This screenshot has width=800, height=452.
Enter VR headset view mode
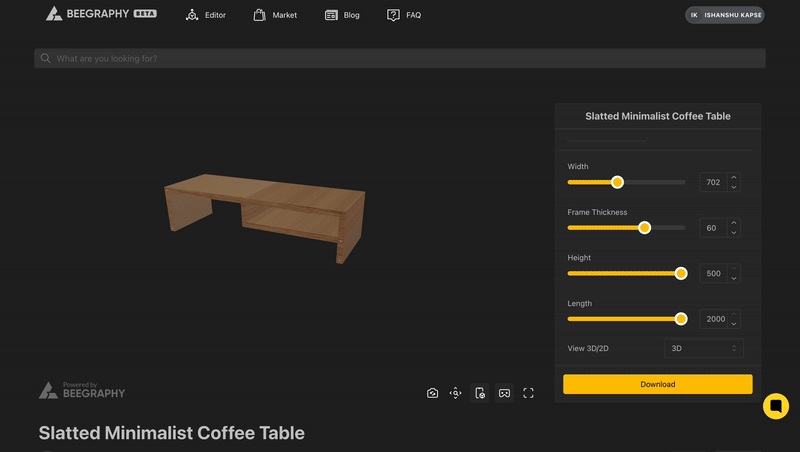pyautogui.click(x=504, y=393)
